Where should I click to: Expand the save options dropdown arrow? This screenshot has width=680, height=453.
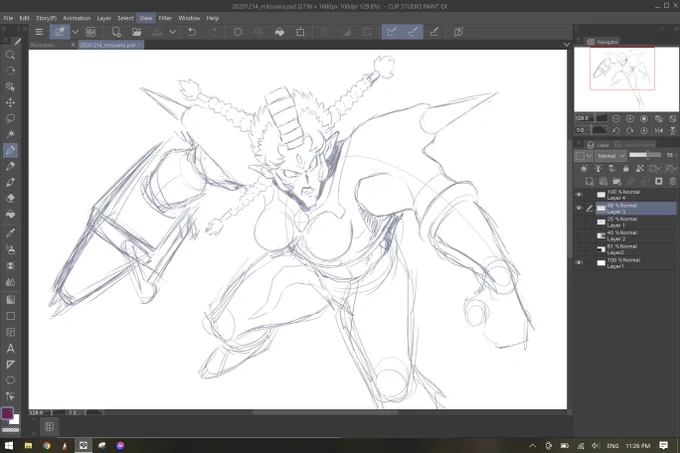(x=173, y=32)
